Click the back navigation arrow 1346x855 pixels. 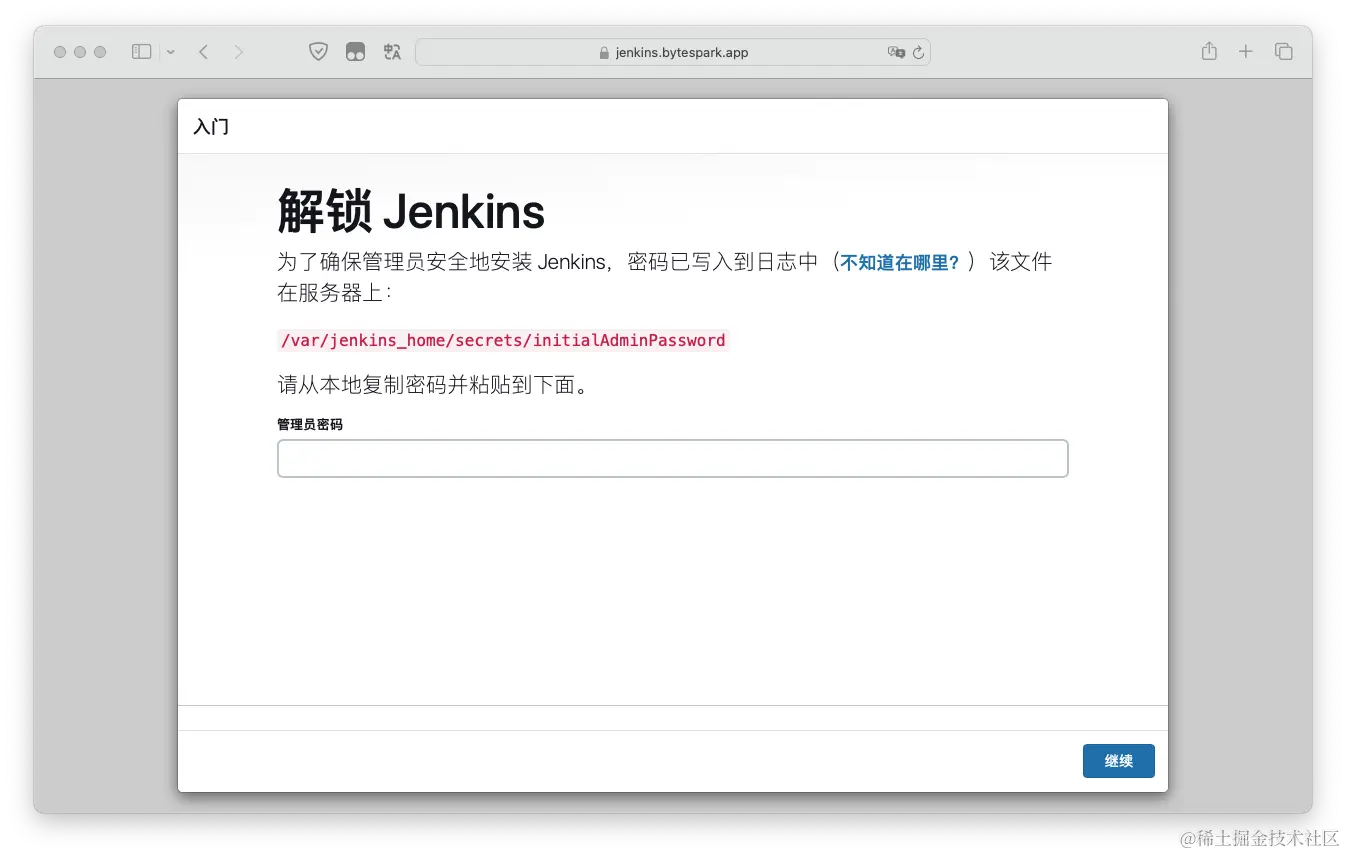pos(203,51)
